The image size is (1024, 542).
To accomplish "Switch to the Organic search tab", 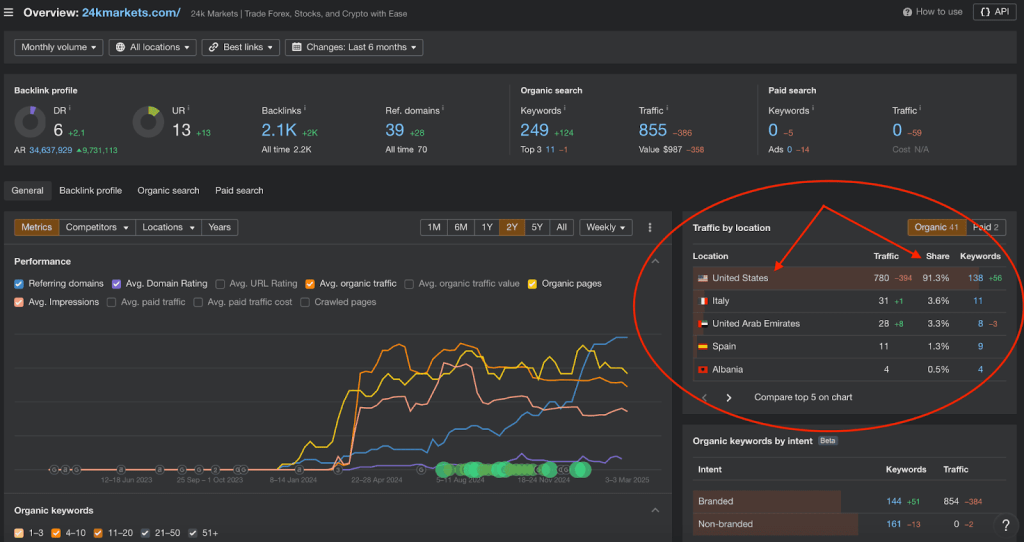I will [x=168, y=191].
